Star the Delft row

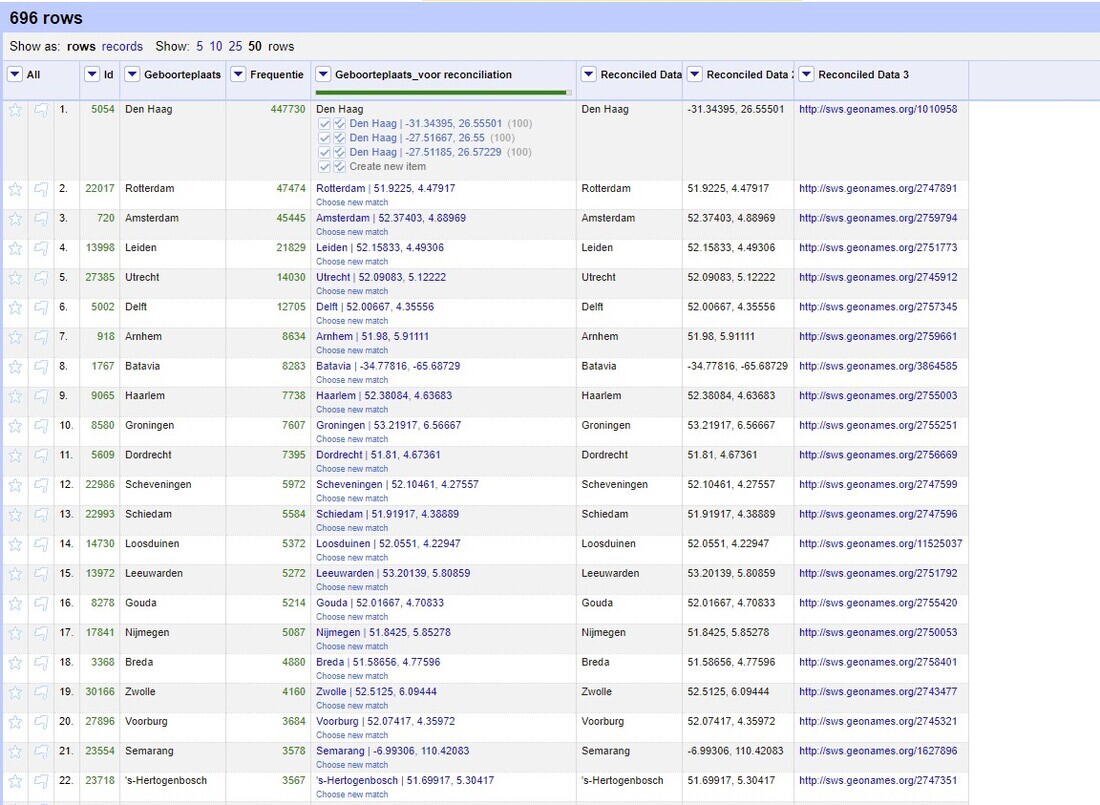[x=15, y=307]
